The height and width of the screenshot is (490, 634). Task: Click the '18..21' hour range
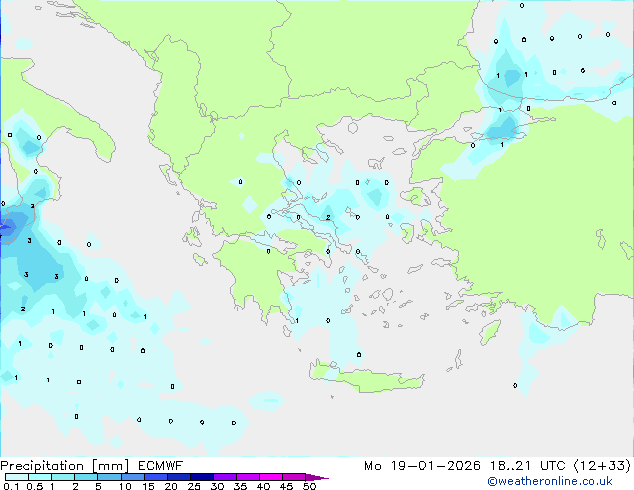point(510,466)
